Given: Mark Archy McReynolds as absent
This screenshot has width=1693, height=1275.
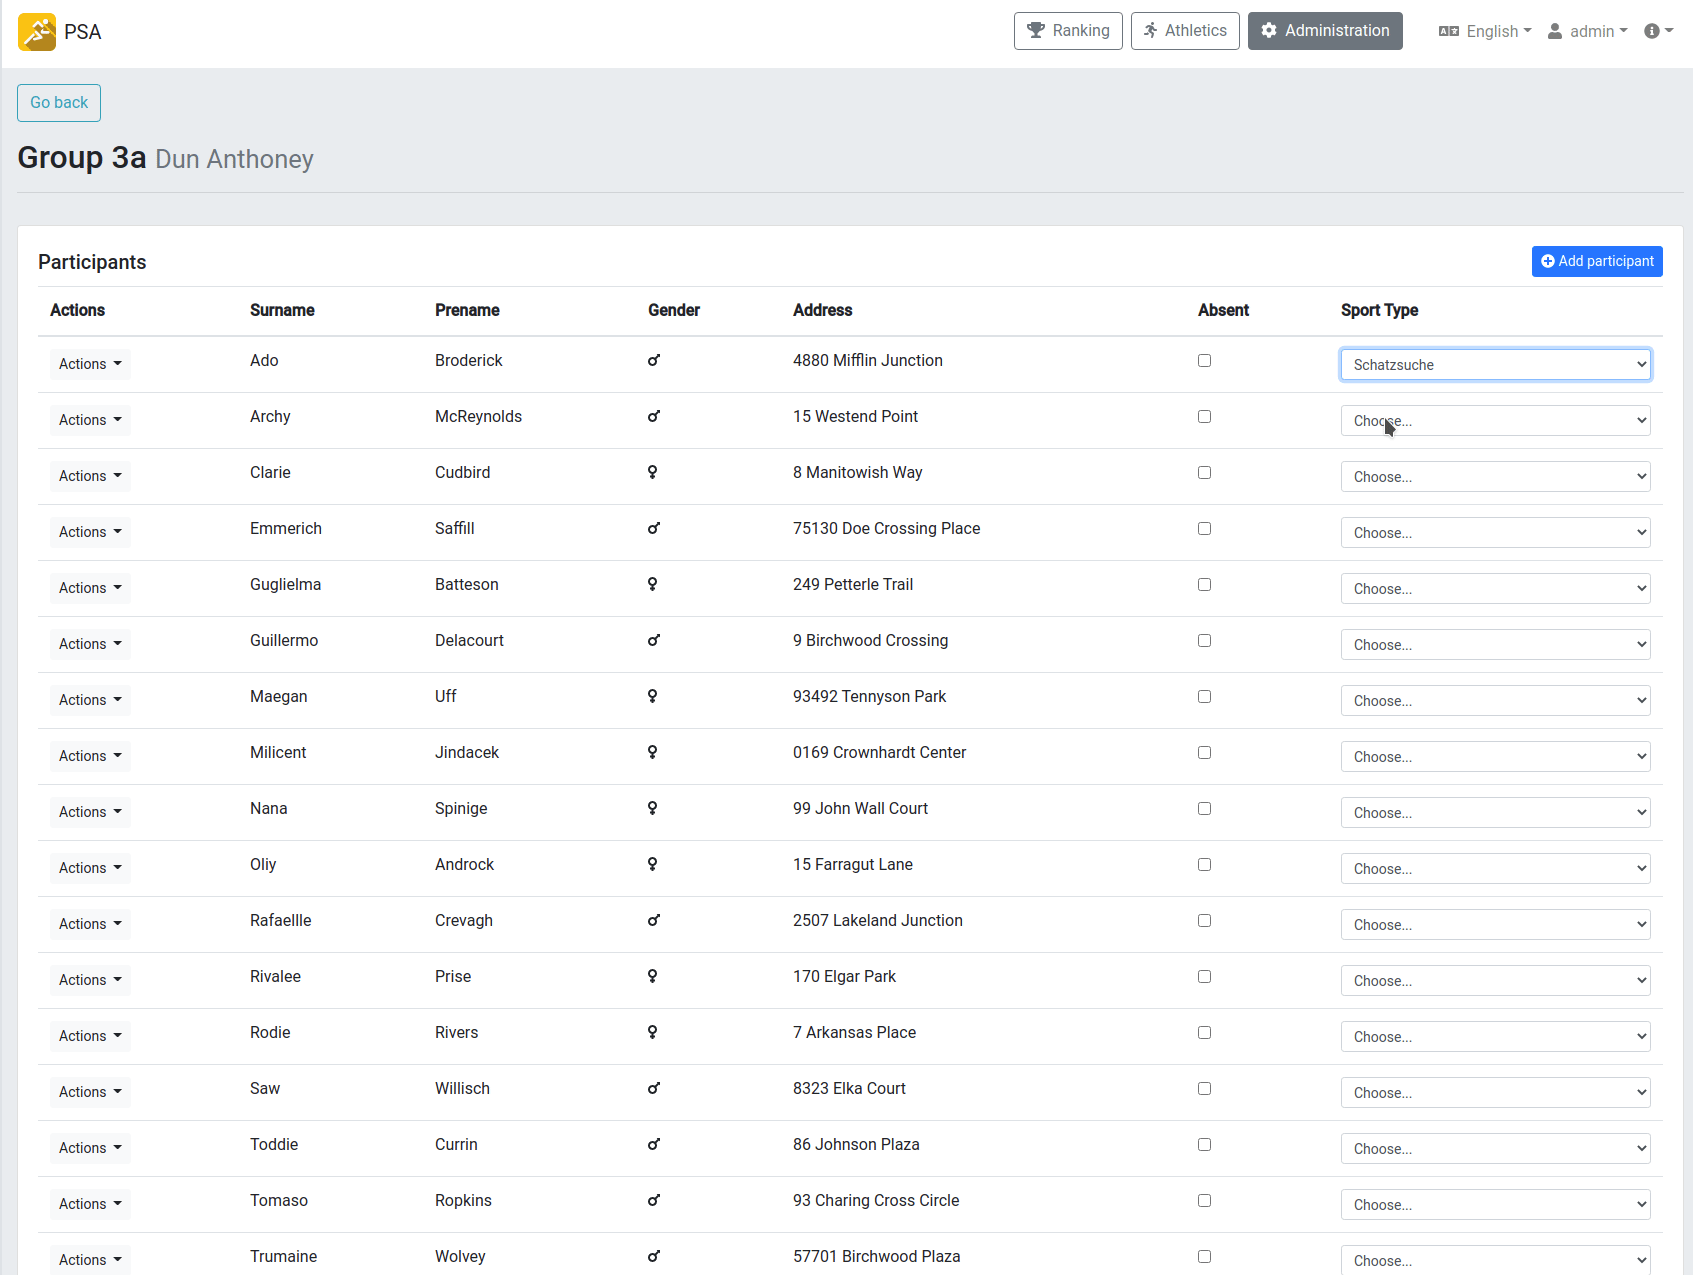Looking at the screenshot, I should (1204, 417).
